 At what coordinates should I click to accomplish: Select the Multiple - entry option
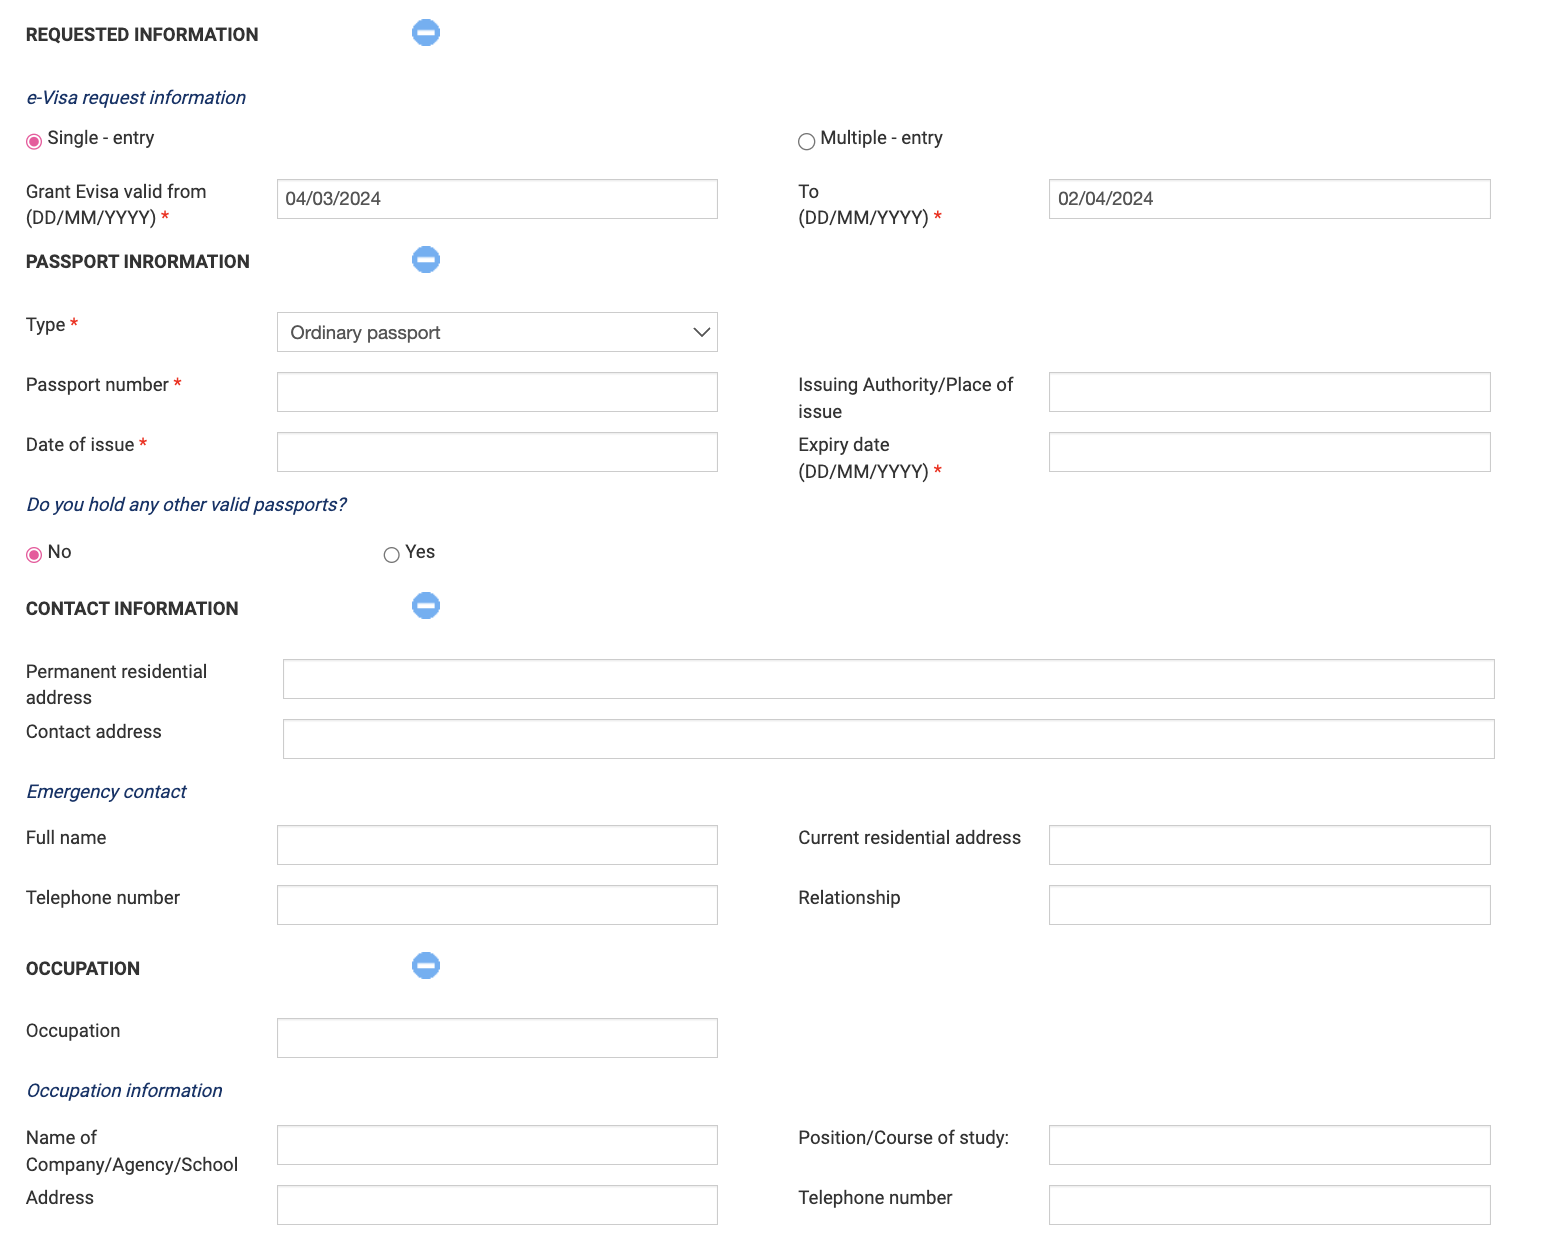coord(806,141)
